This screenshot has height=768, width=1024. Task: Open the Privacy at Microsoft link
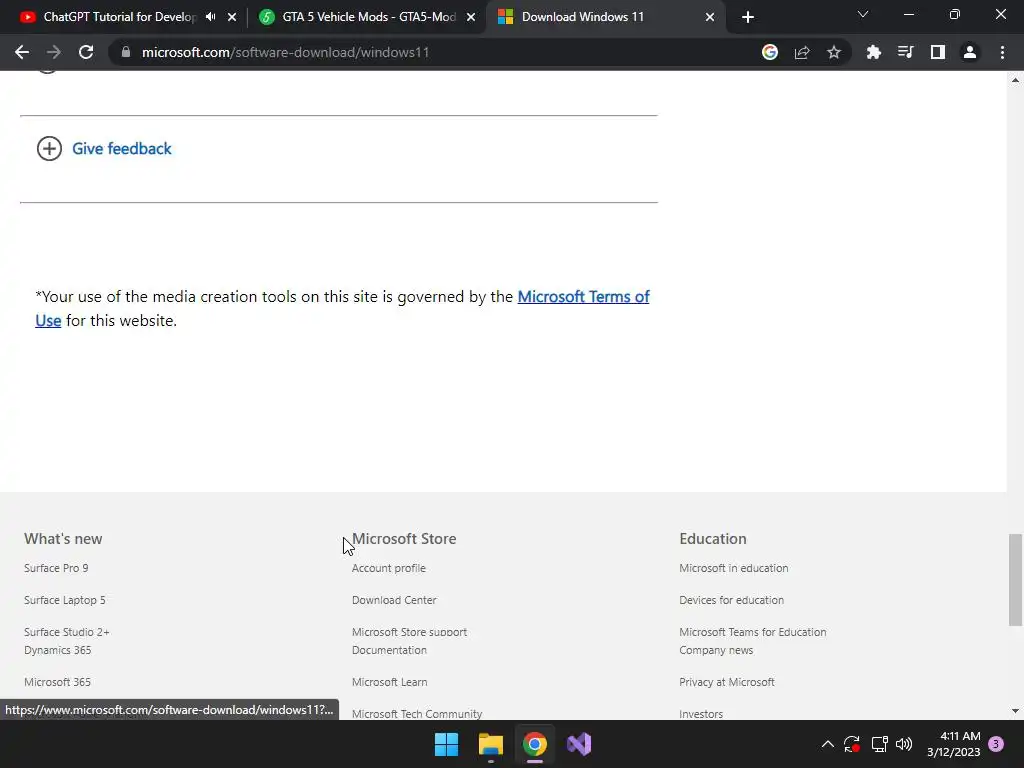pos(727,682)
